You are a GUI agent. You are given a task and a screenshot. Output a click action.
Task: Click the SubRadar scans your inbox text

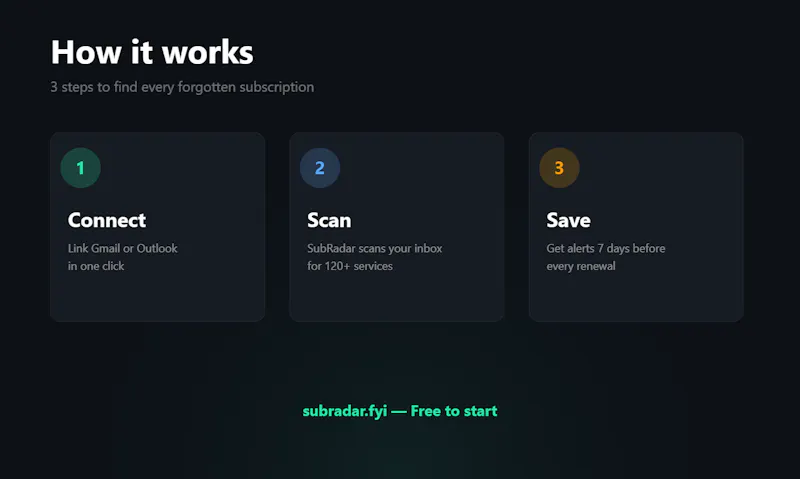click(x=374, y=248)
